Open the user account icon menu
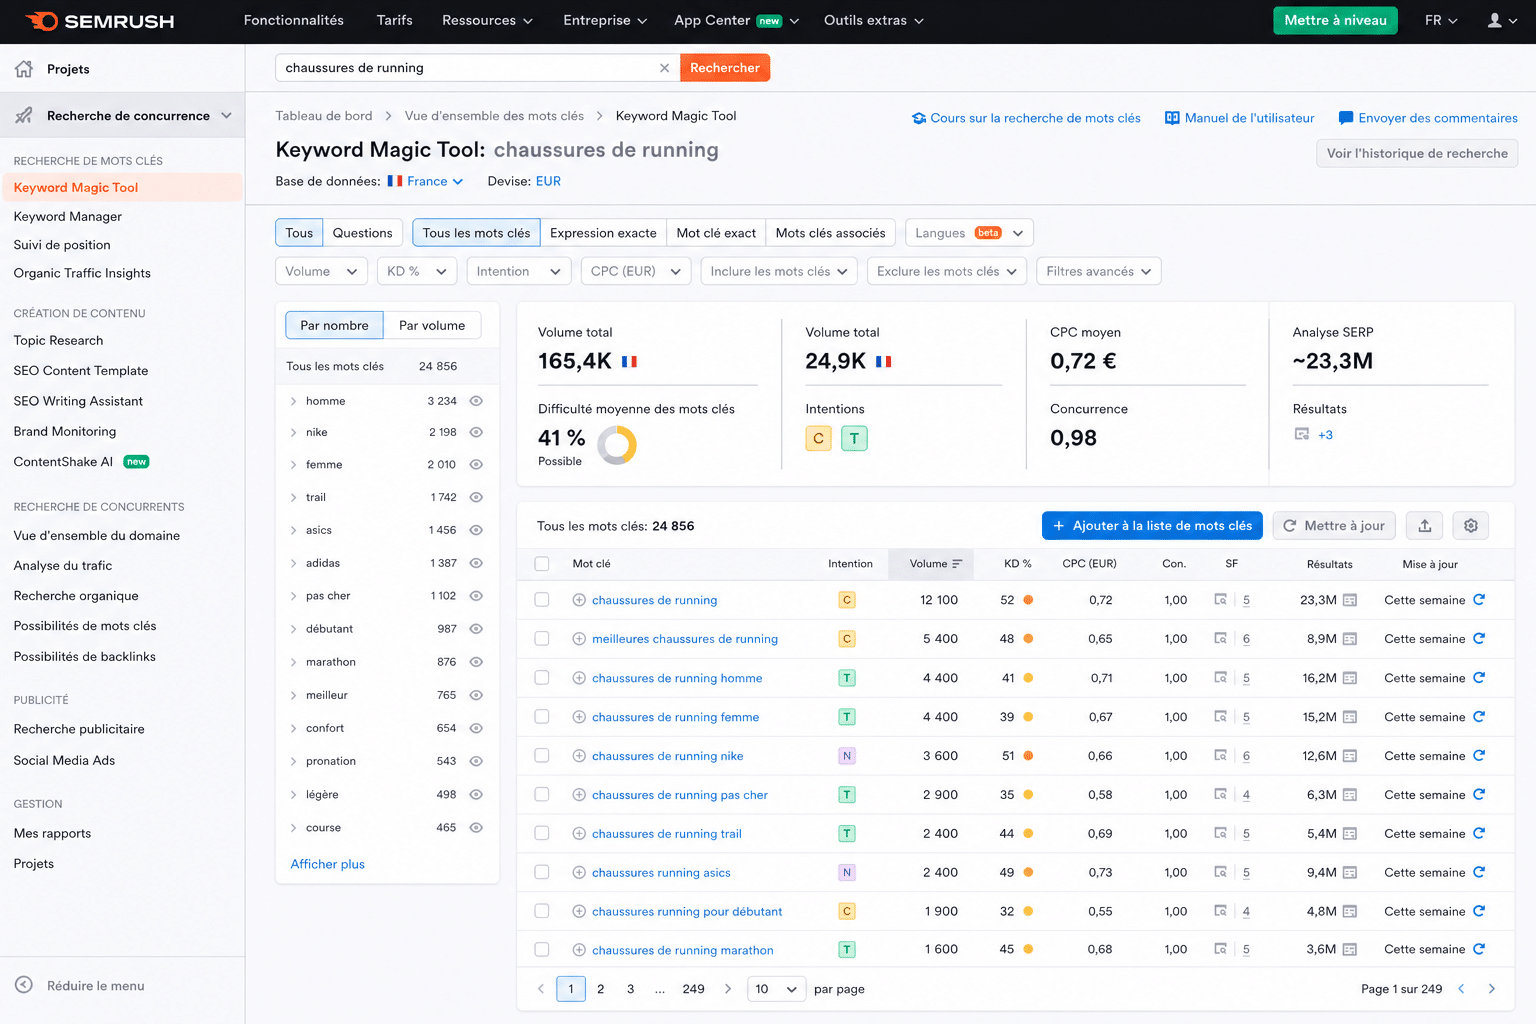The height and width of the screenshot is (1024, 1536). (x=1502, y=20)
